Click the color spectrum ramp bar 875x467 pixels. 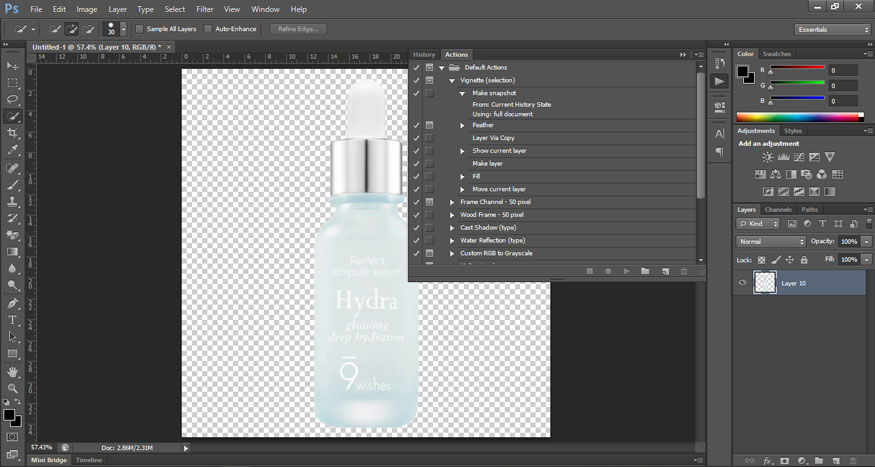point(802,117)
